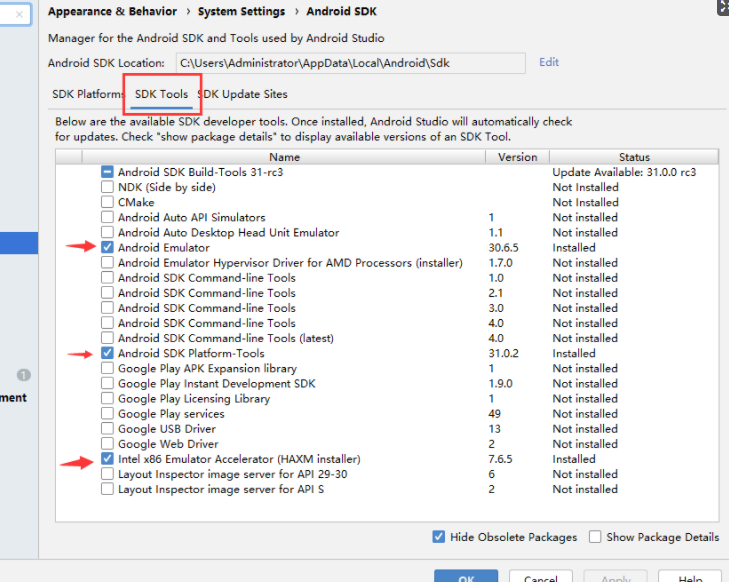Check Command-line Tools version 3.0 checkbox

click(x=107, y=308)
